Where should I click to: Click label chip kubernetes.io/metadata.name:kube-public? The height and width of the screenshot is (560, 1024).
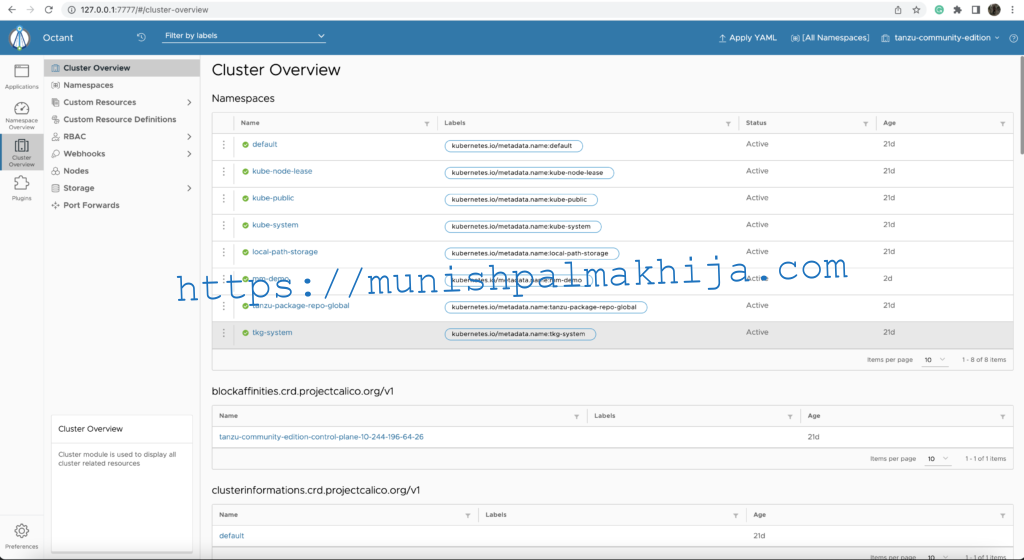pos(521,200)
